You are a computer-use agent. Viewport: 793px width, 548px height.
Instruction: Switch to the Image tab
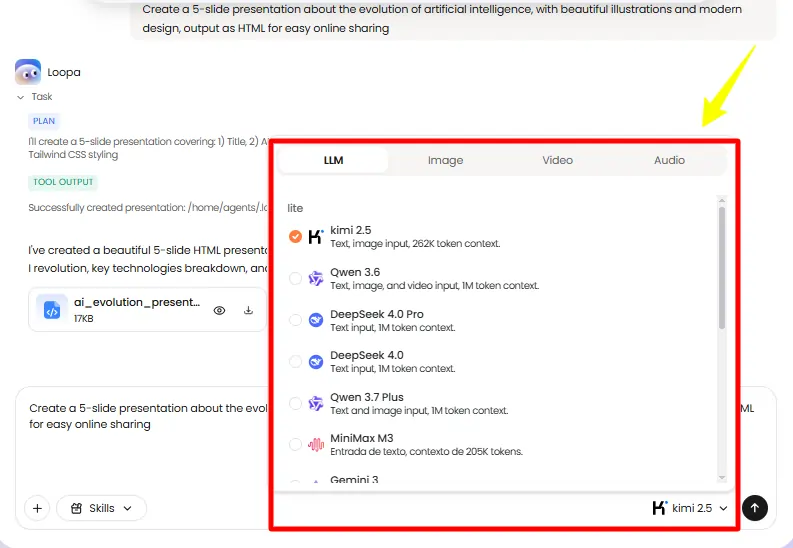pyautogui.click(x=445, y=160)
